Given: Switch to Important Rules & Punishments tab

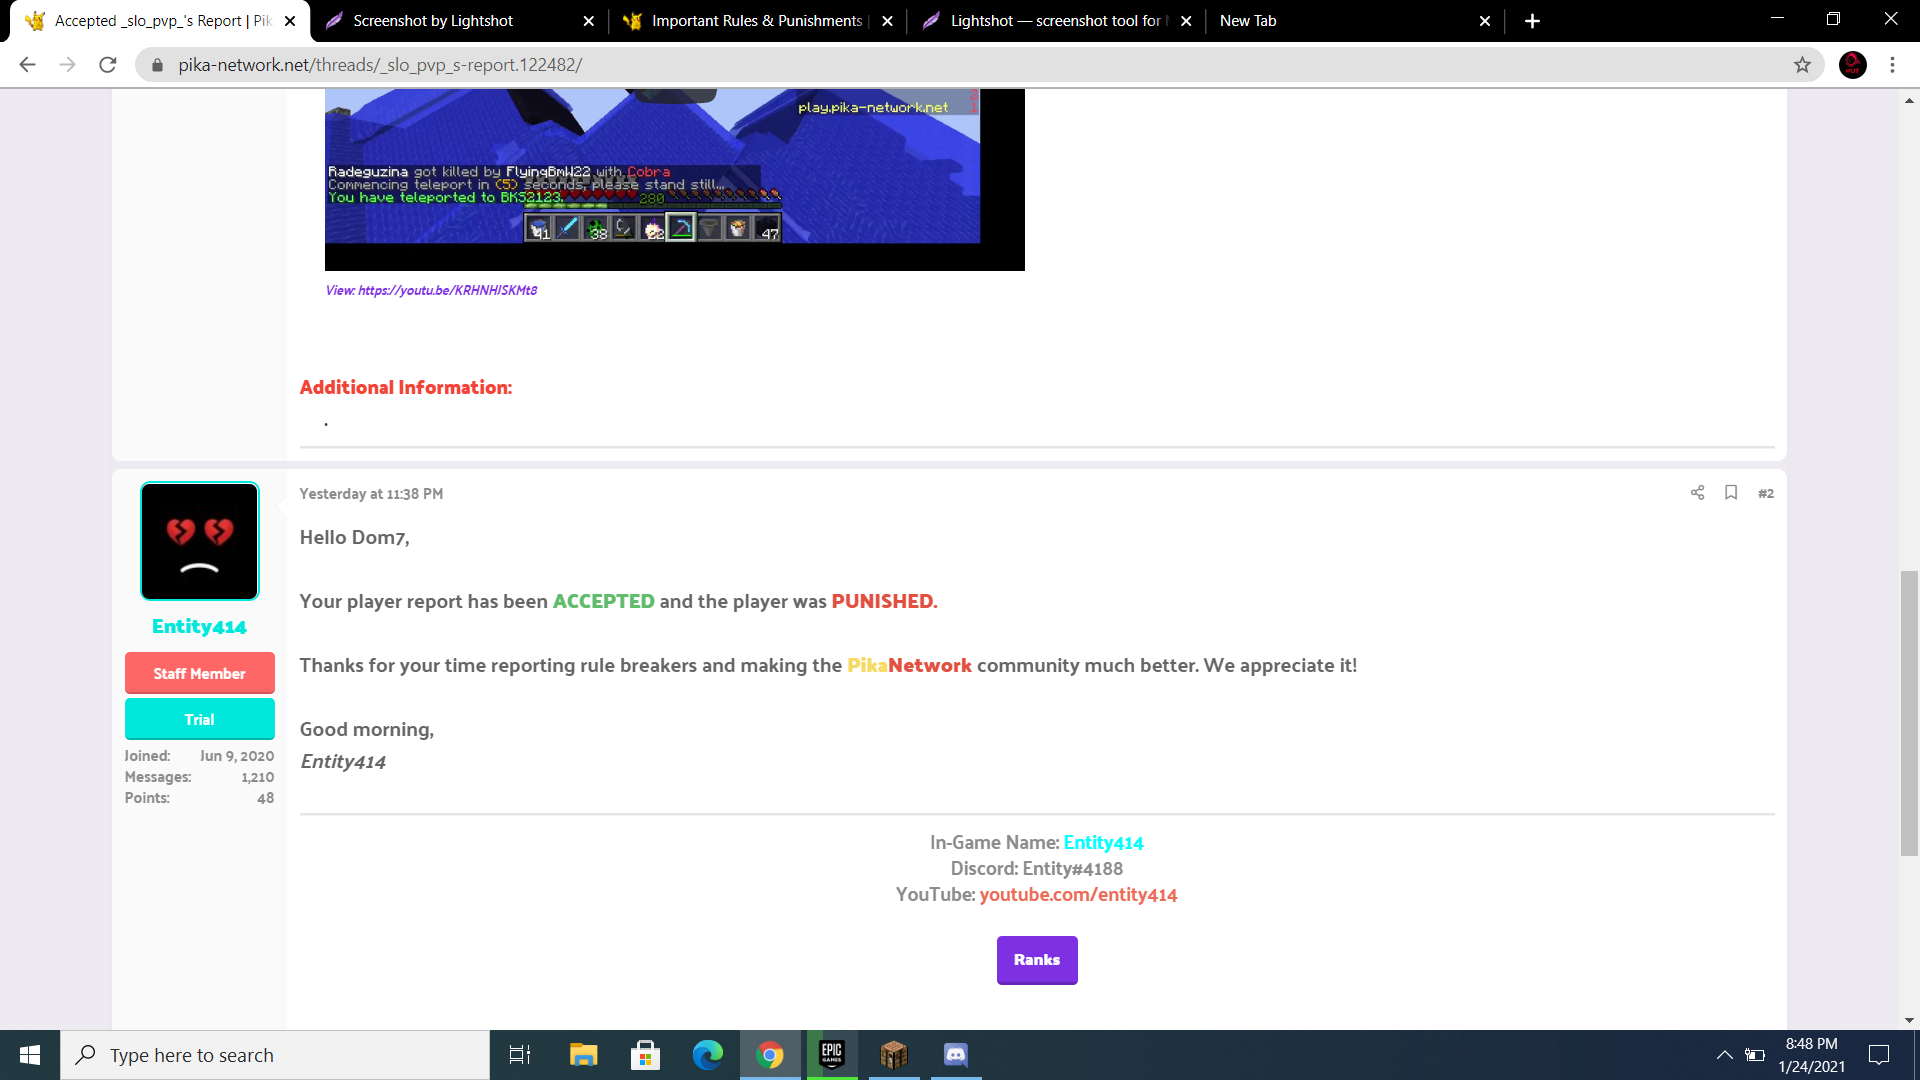Looking at the screenshot, I should [x=757, y=21].
